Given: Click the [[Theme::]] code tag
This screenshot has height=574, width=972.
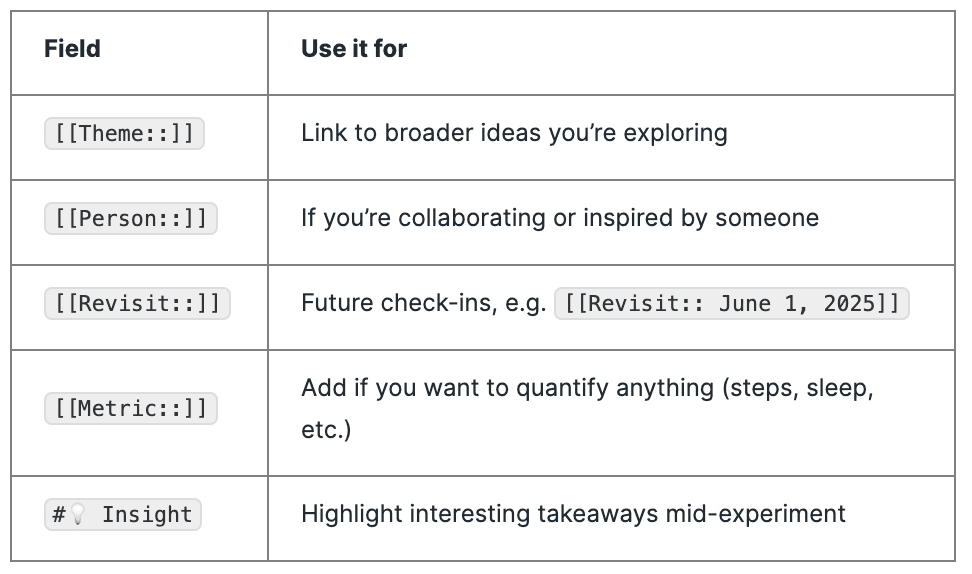Looking at the screenshot, I should pos(124,133).
